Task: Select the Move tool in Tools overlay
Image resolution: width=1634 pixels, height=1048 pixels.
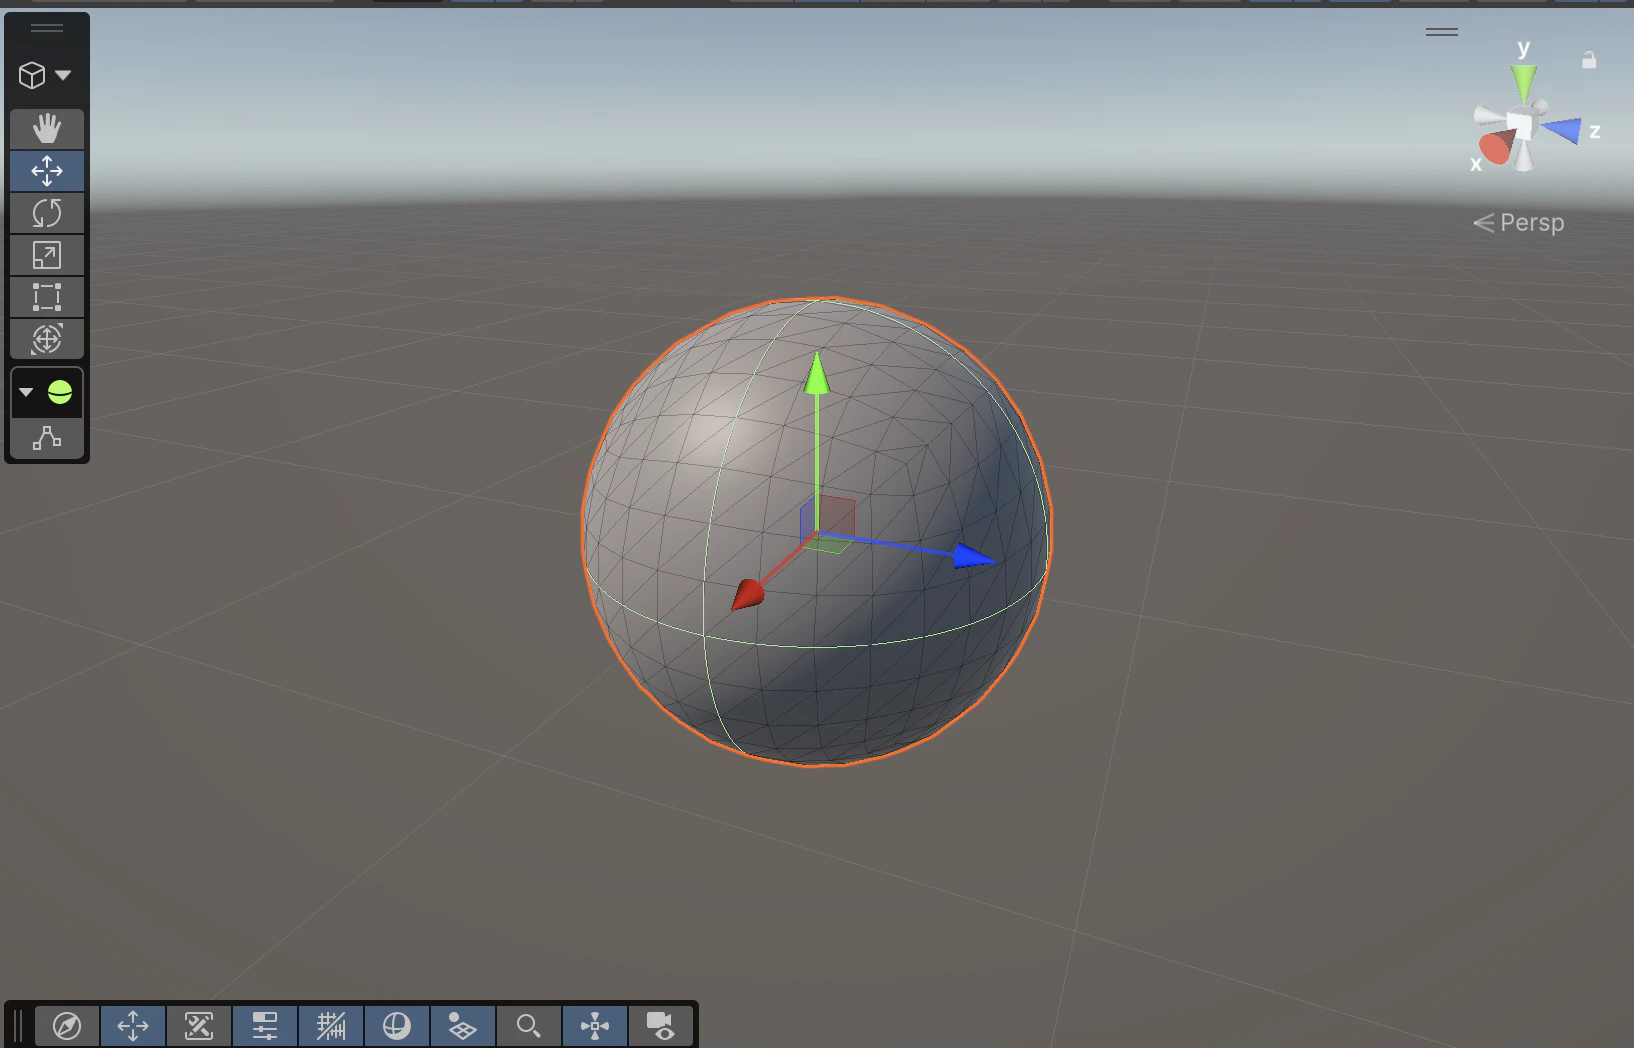Action: click(47, 171)
